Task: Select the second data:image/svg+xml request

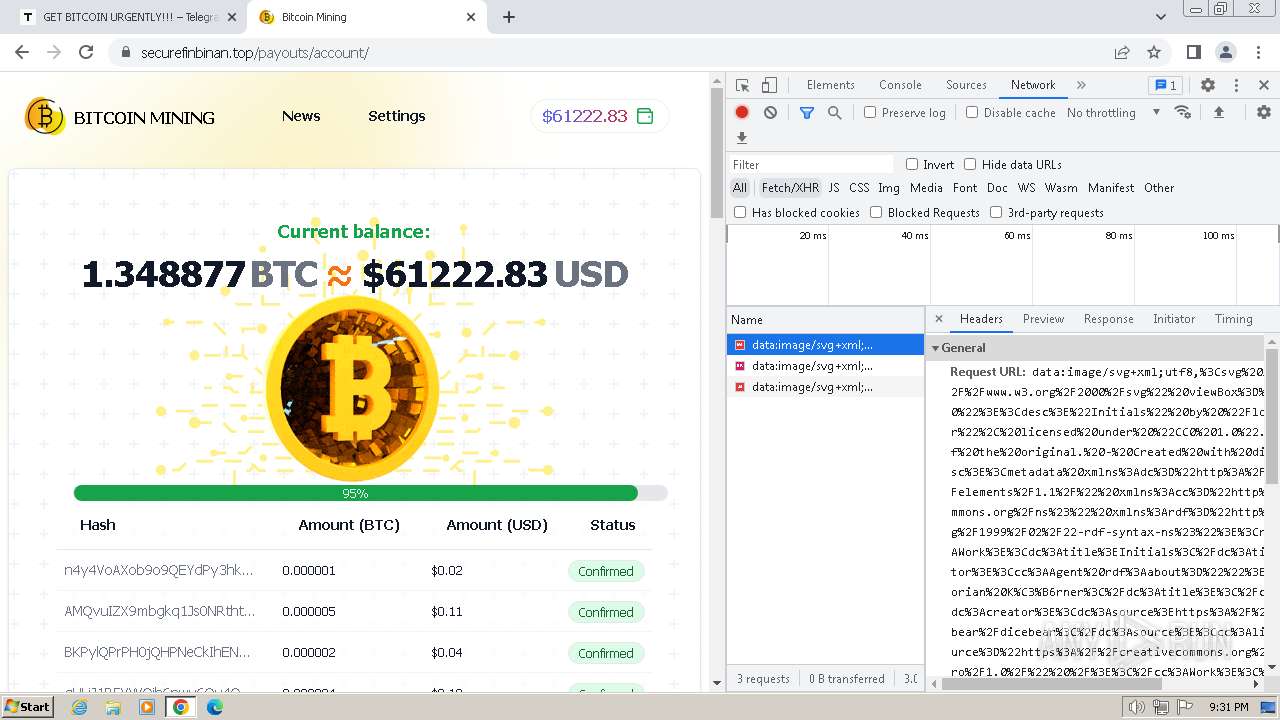Action: click(x=825, y=366)
